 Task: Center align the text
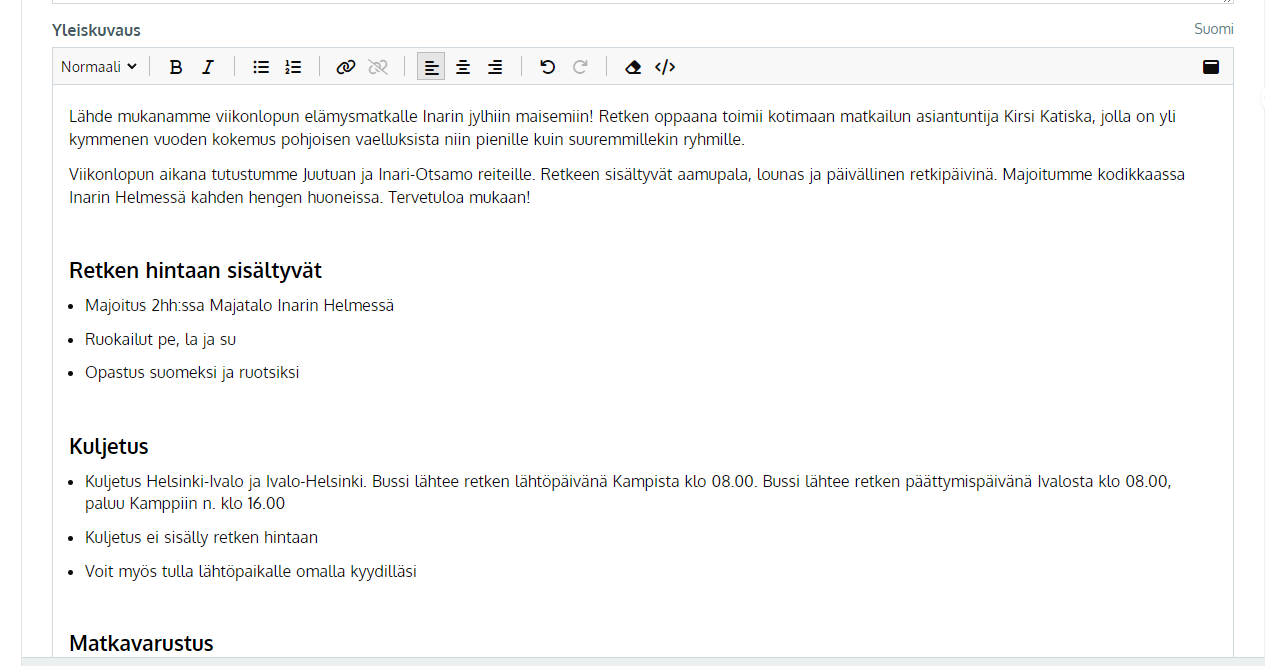[x=463, y=67]
